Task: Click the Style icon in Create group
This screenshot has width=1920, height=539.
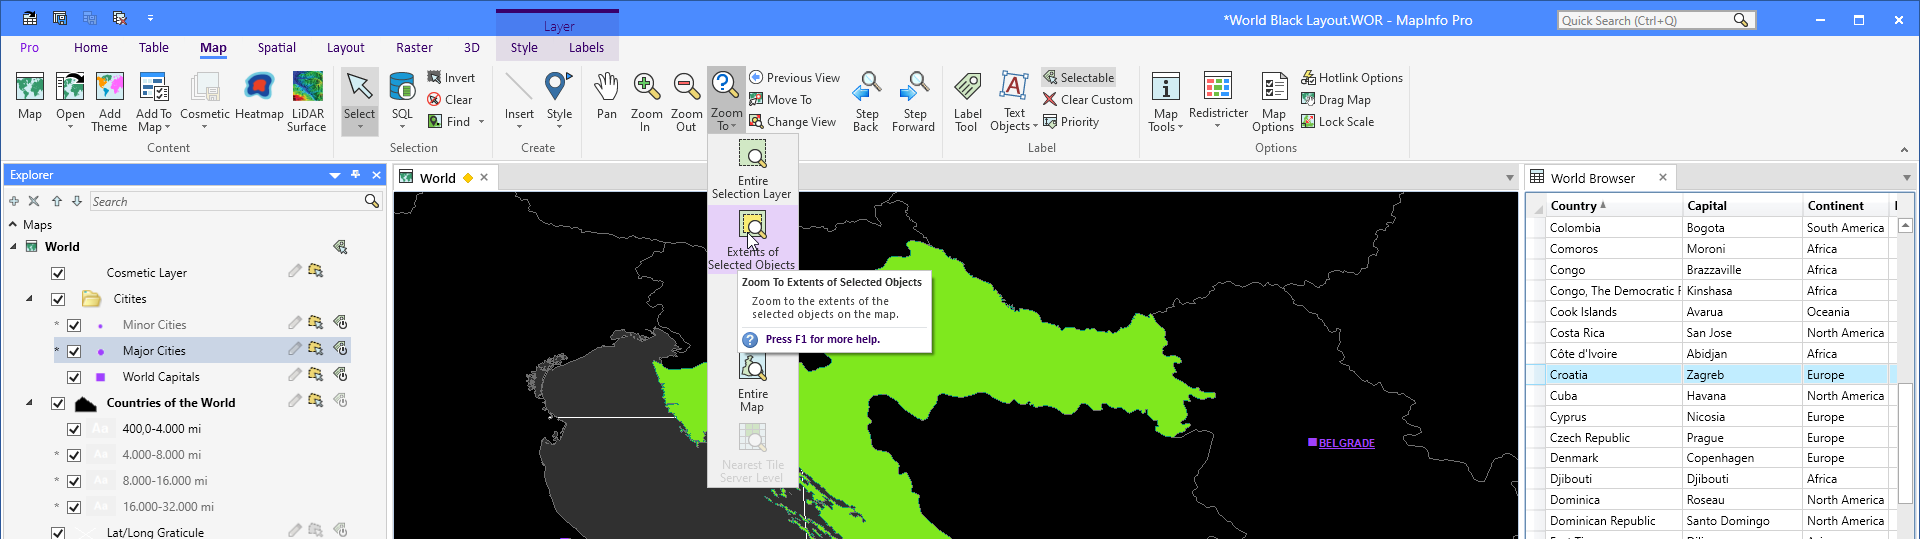Action: coord(559,88)
